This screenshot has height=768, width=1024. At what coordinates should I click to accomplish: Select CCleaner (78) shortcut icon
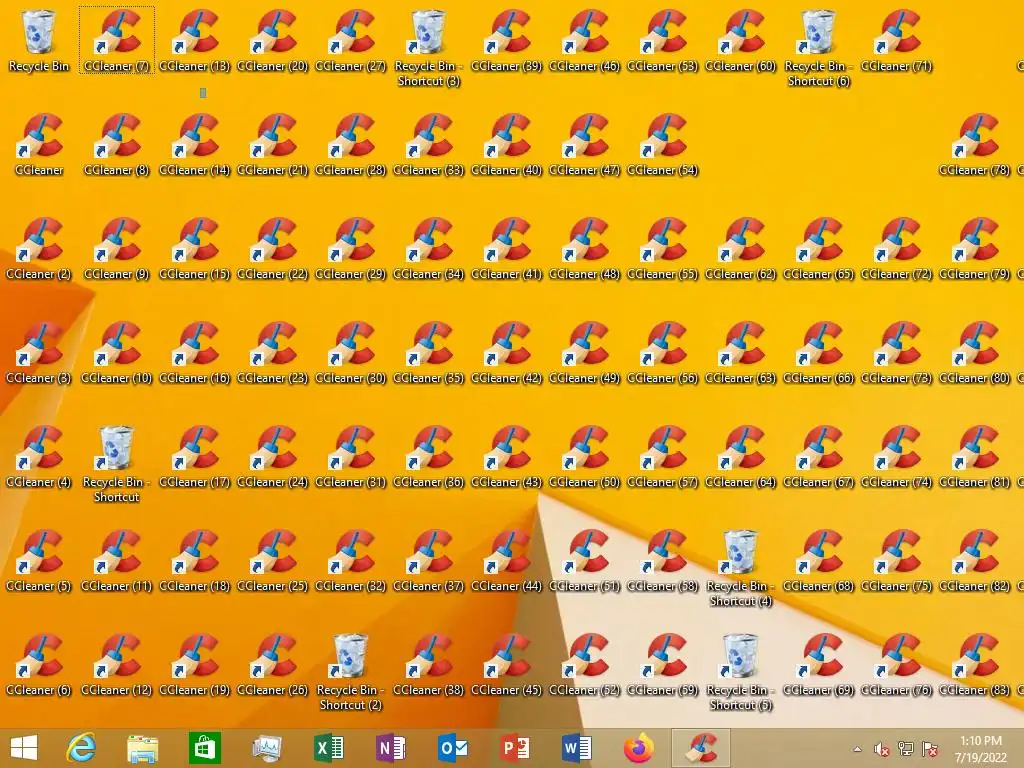tap(974, 144)
